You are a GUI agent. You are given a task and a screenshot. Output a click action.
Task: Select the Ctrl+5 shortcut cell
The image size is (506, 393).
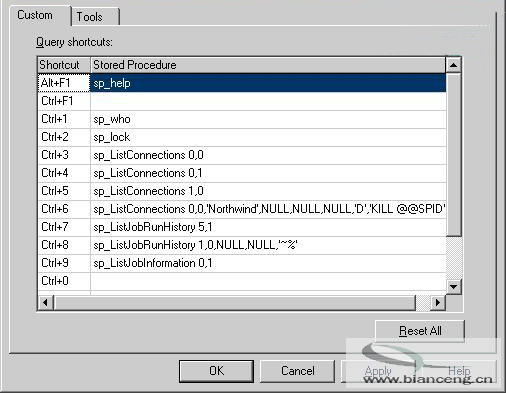click(x=64, y=191)
